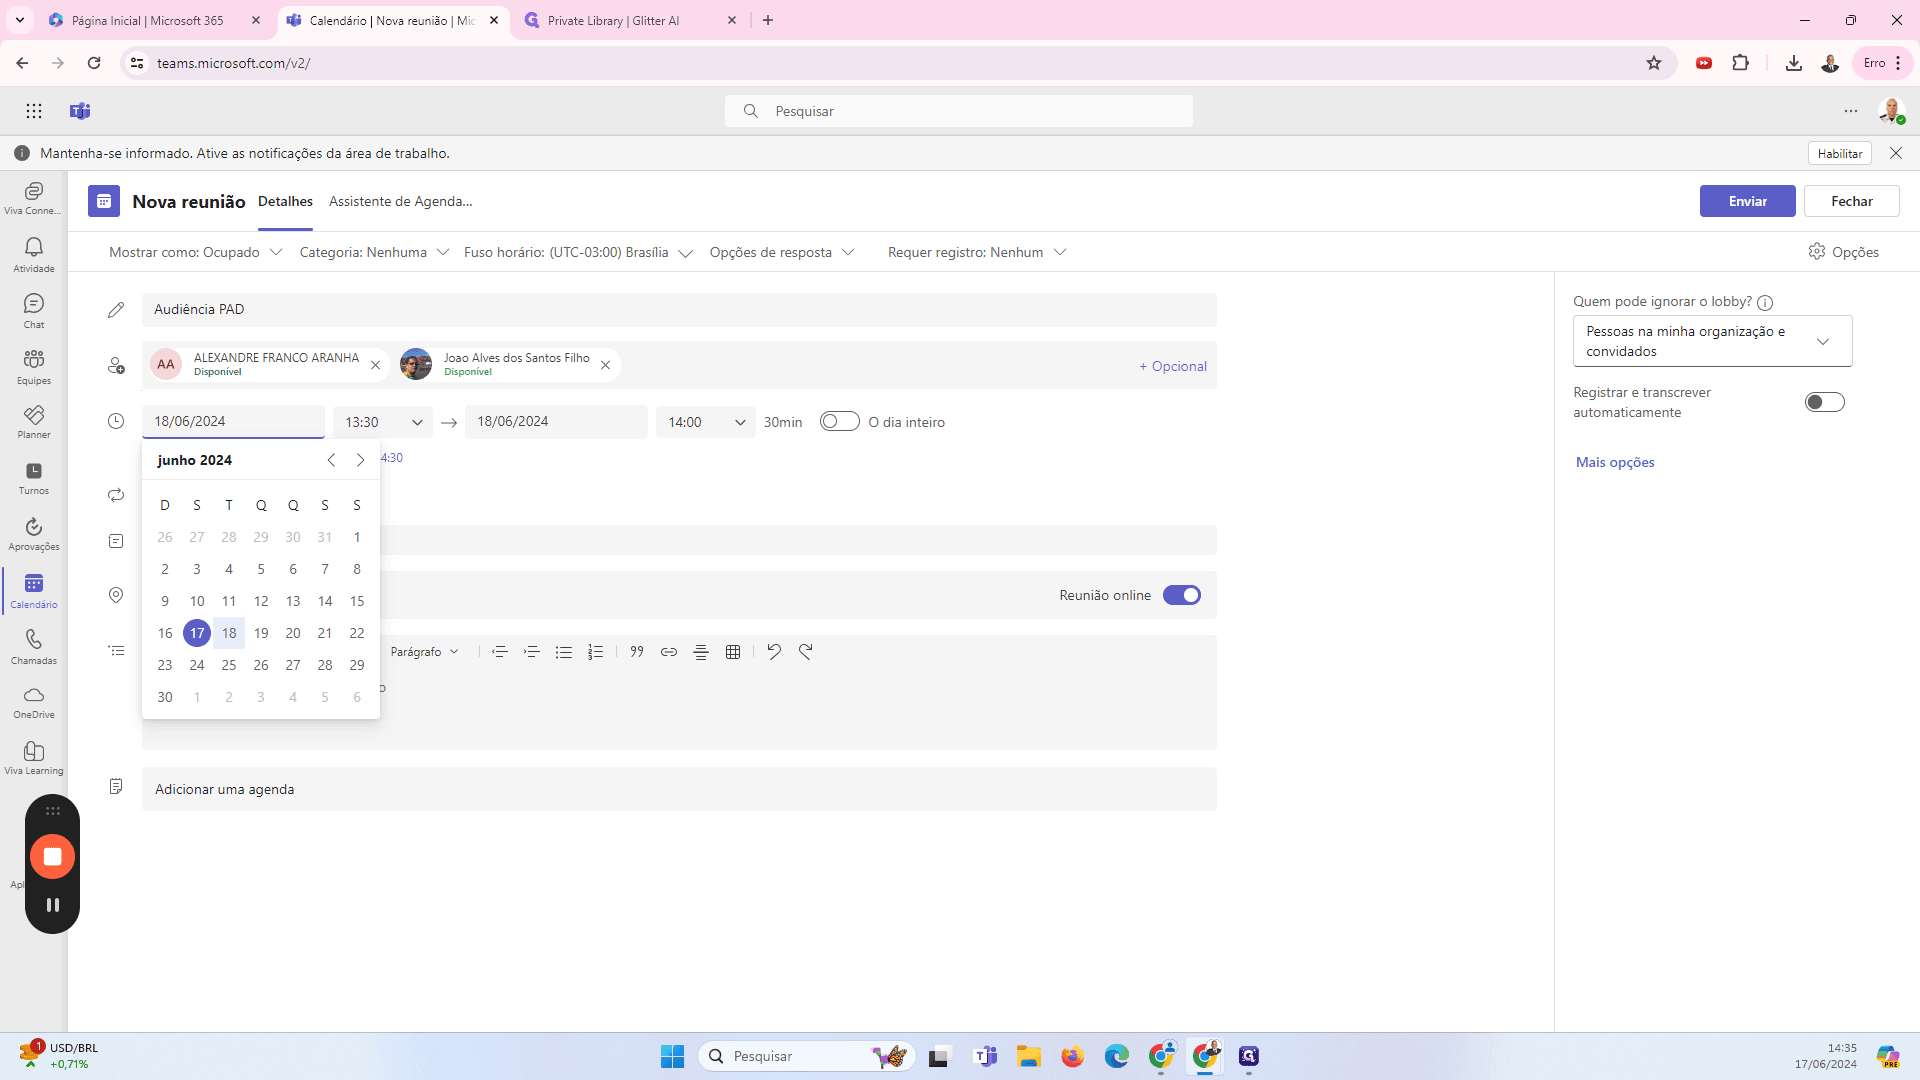Open Chat in the sidebar
1920x1080 pixels.
click(33, 310)
